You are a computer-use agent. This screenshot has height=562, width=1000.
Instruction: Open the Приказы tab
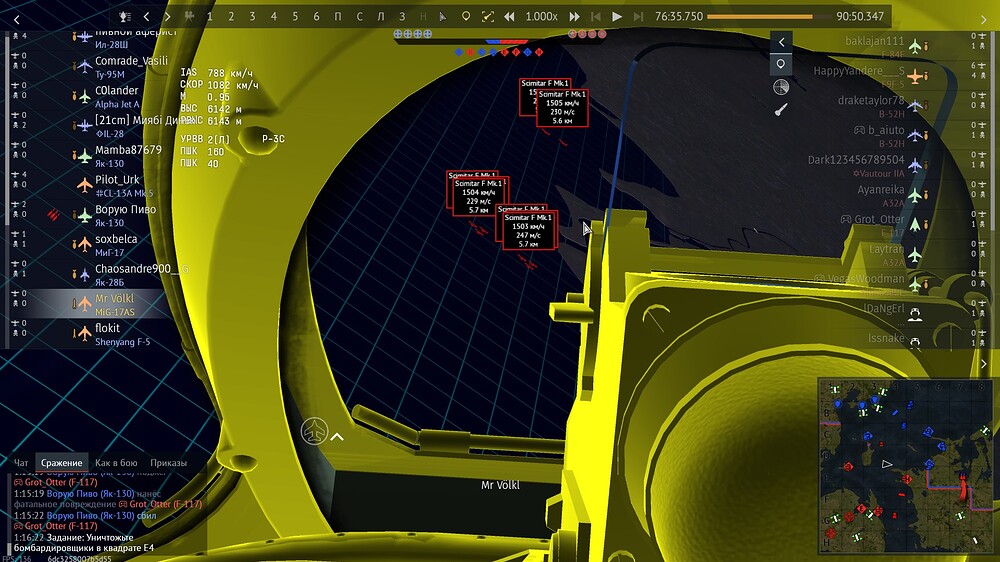(168, 462)
